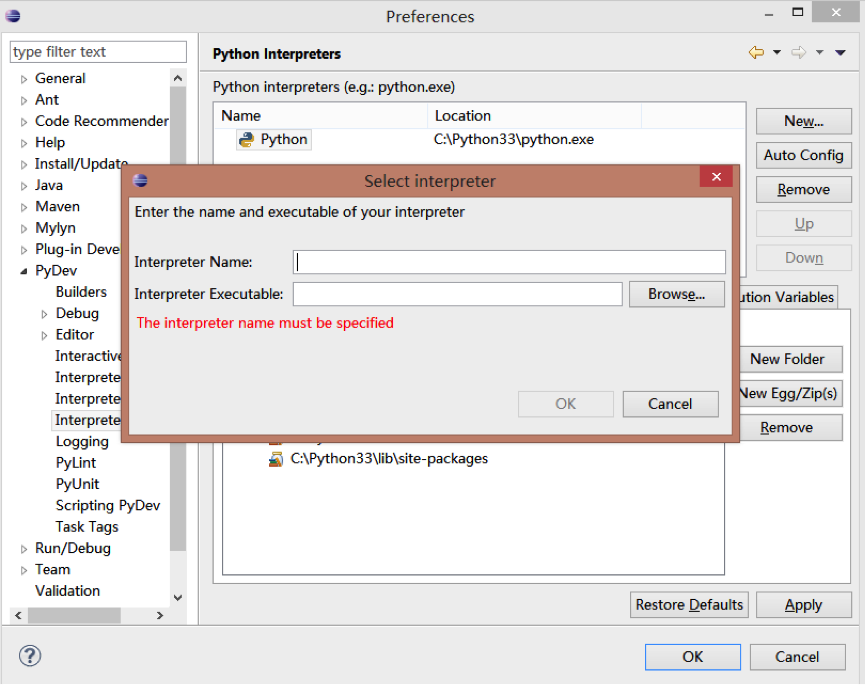Open Scripting PyDev preferences
Viewport: 866px width, 685px height.
tap(108, 505)
